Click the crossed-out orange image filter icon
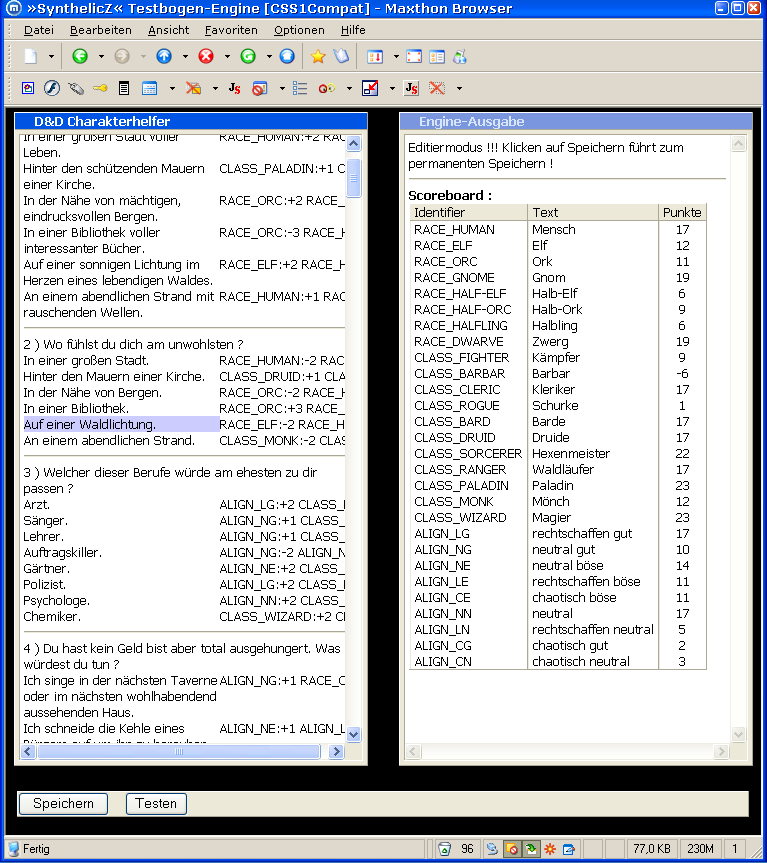 point(193,88)
